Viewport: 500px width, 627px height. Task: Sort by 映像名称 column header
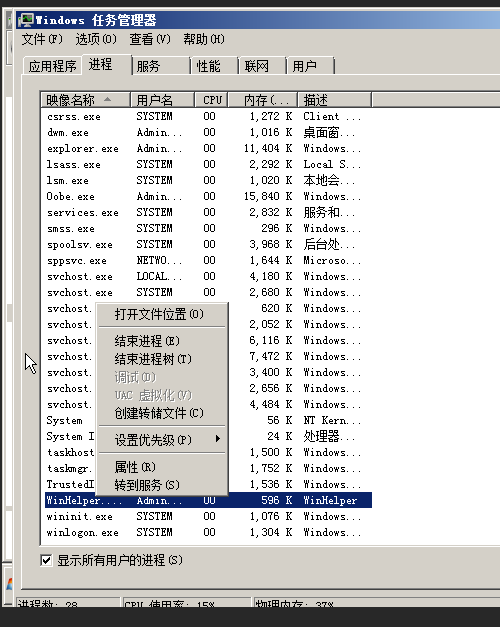point(86,100)
